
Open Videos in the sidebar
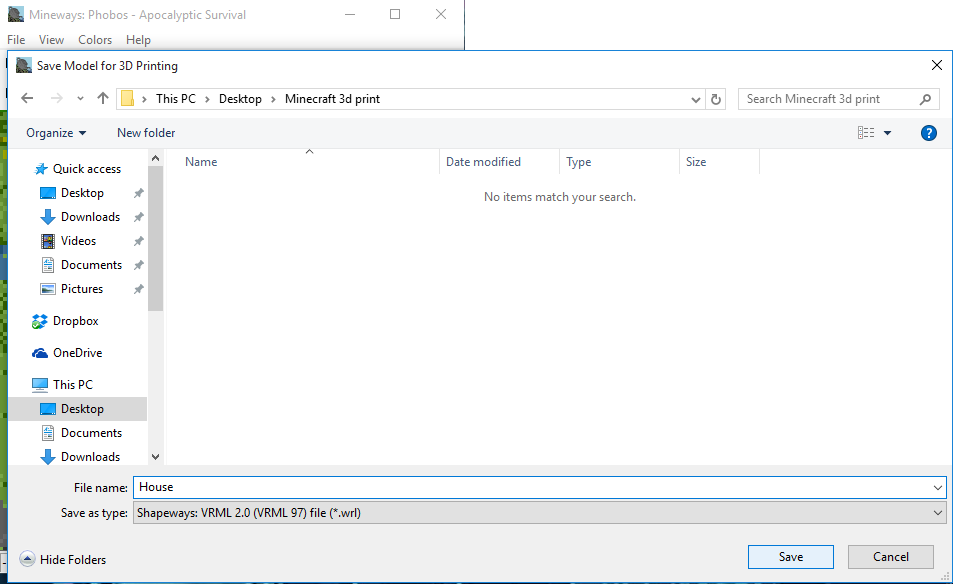[x=78, y=241]
